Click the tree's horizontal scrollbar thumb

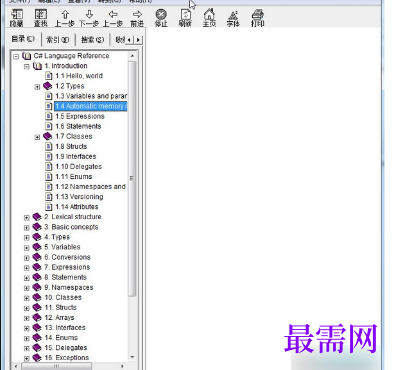pyautogui.click(x=56, y=366)
